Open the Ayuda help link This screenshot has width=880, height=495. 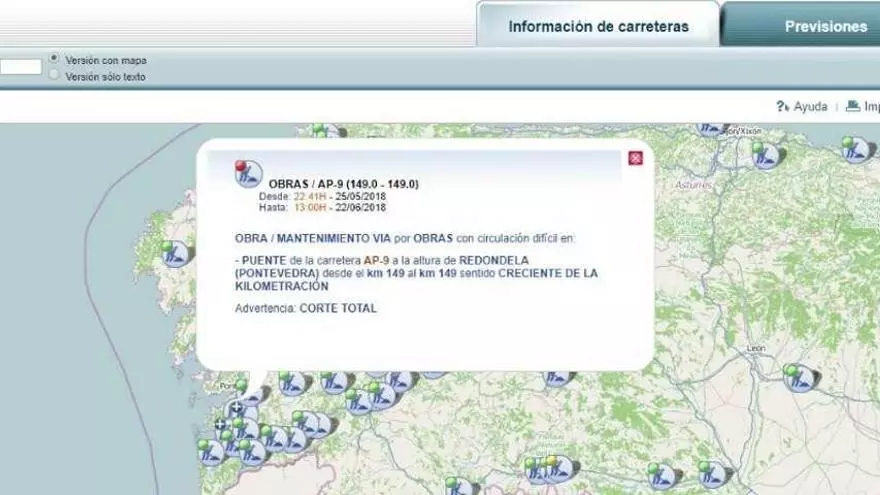[810, 106]
